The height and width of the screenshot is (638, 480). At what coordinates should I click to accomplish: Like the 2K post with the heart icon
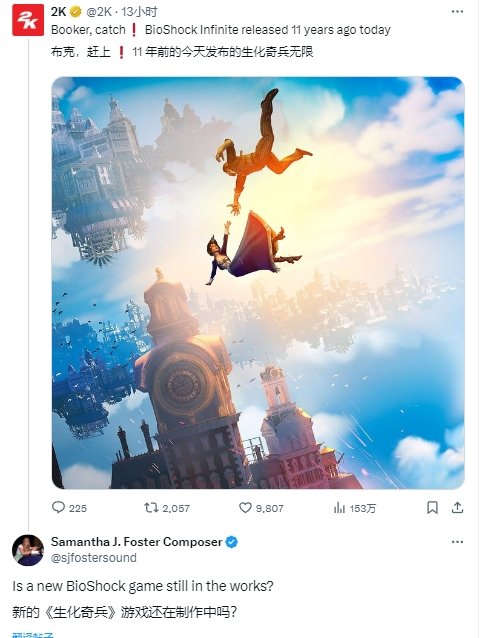coord(245,507)
